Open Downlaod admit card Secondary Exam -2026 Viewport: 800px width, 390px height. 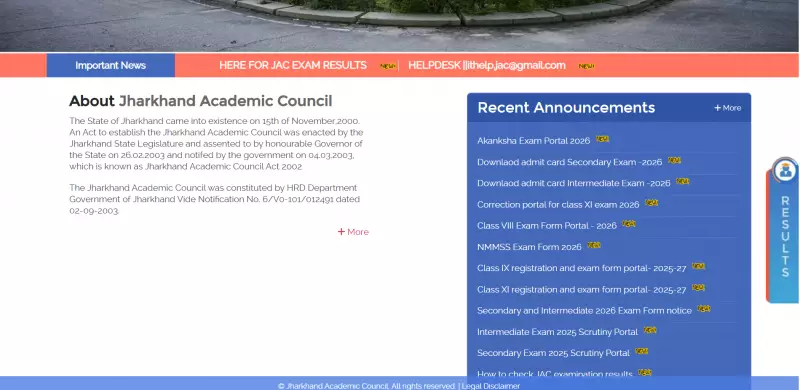(569, 162)
